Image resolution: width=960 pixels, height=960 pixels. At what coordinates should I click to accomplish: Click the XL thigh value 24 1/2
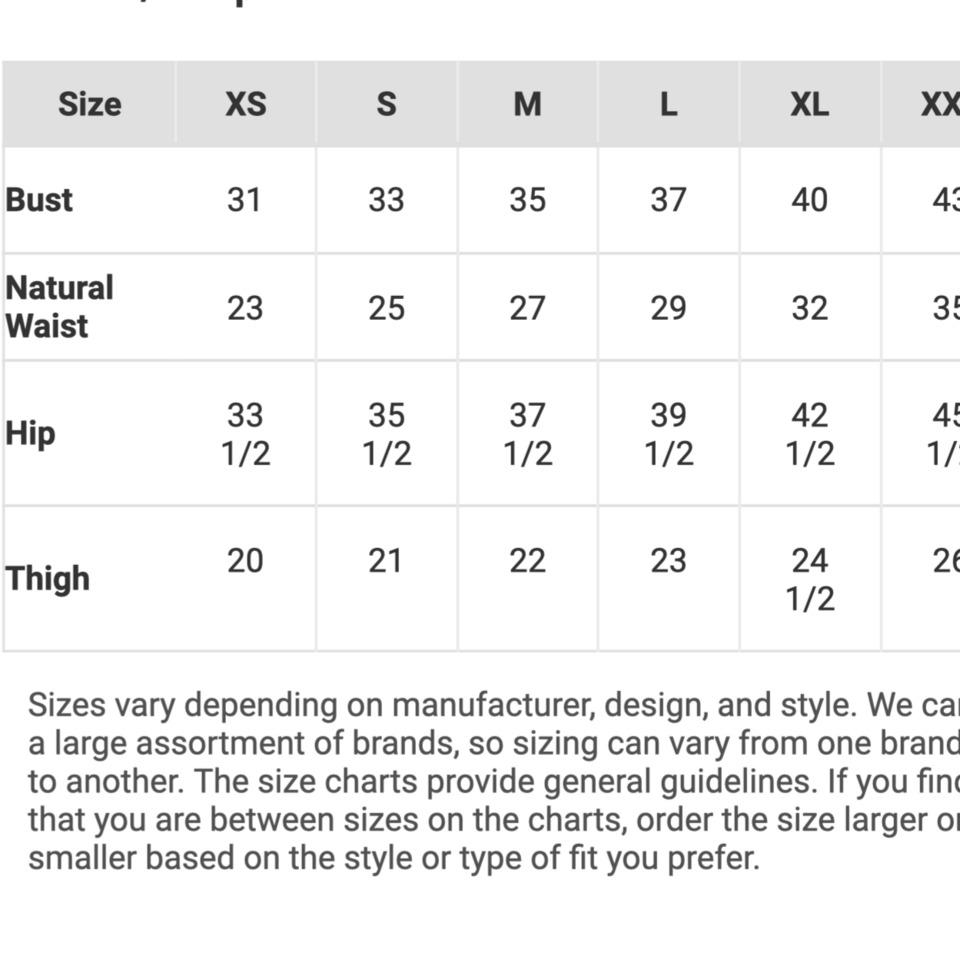tap(809, 579)
